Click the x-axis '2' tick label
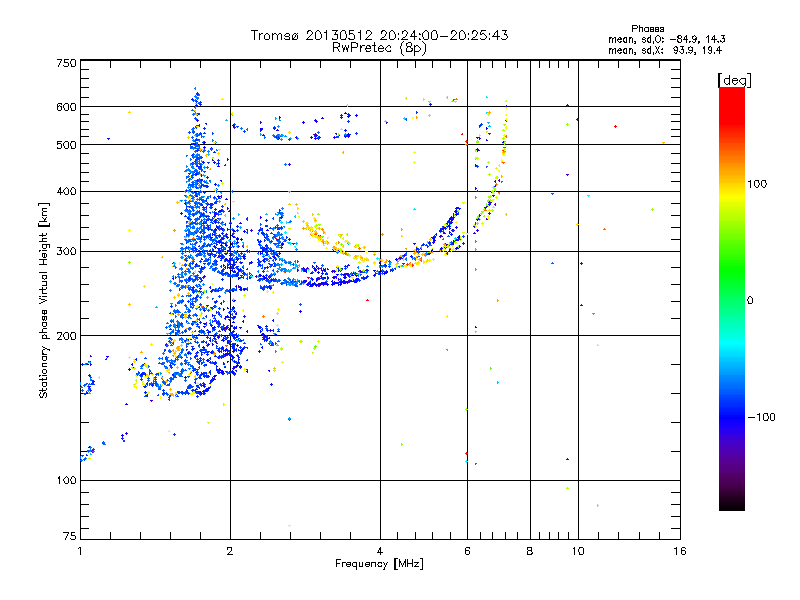Screen dimensions: 800x600 230,551
